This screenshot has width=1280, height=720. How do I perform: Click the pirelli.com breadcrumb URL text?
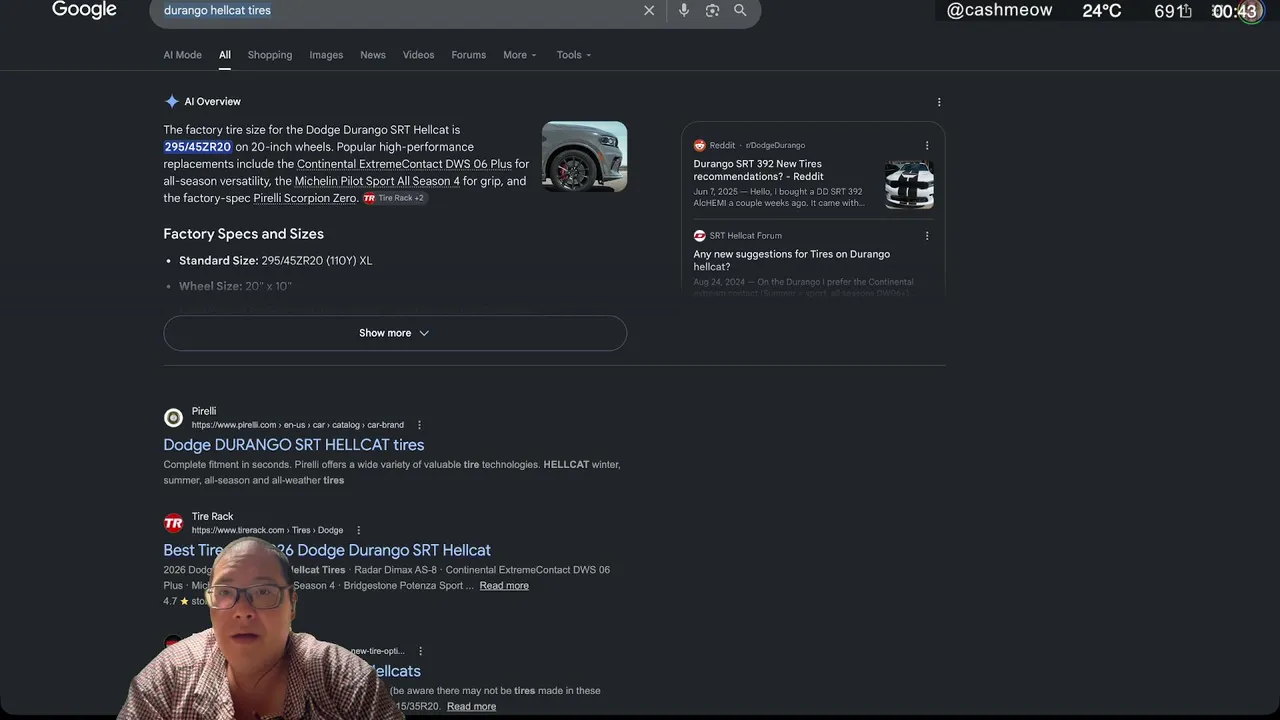coord(298,425)
